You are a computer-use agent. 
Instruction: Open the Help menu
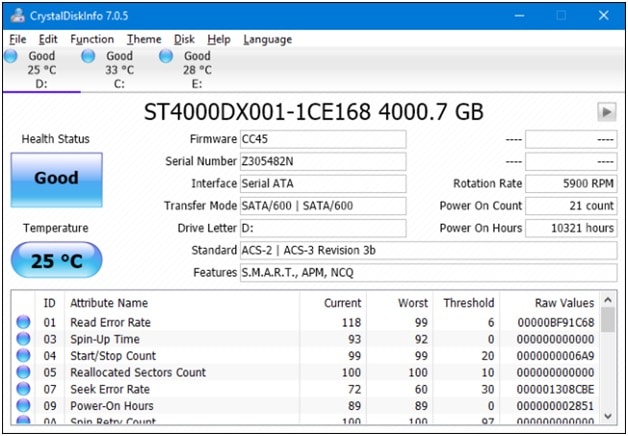(219, 39)
